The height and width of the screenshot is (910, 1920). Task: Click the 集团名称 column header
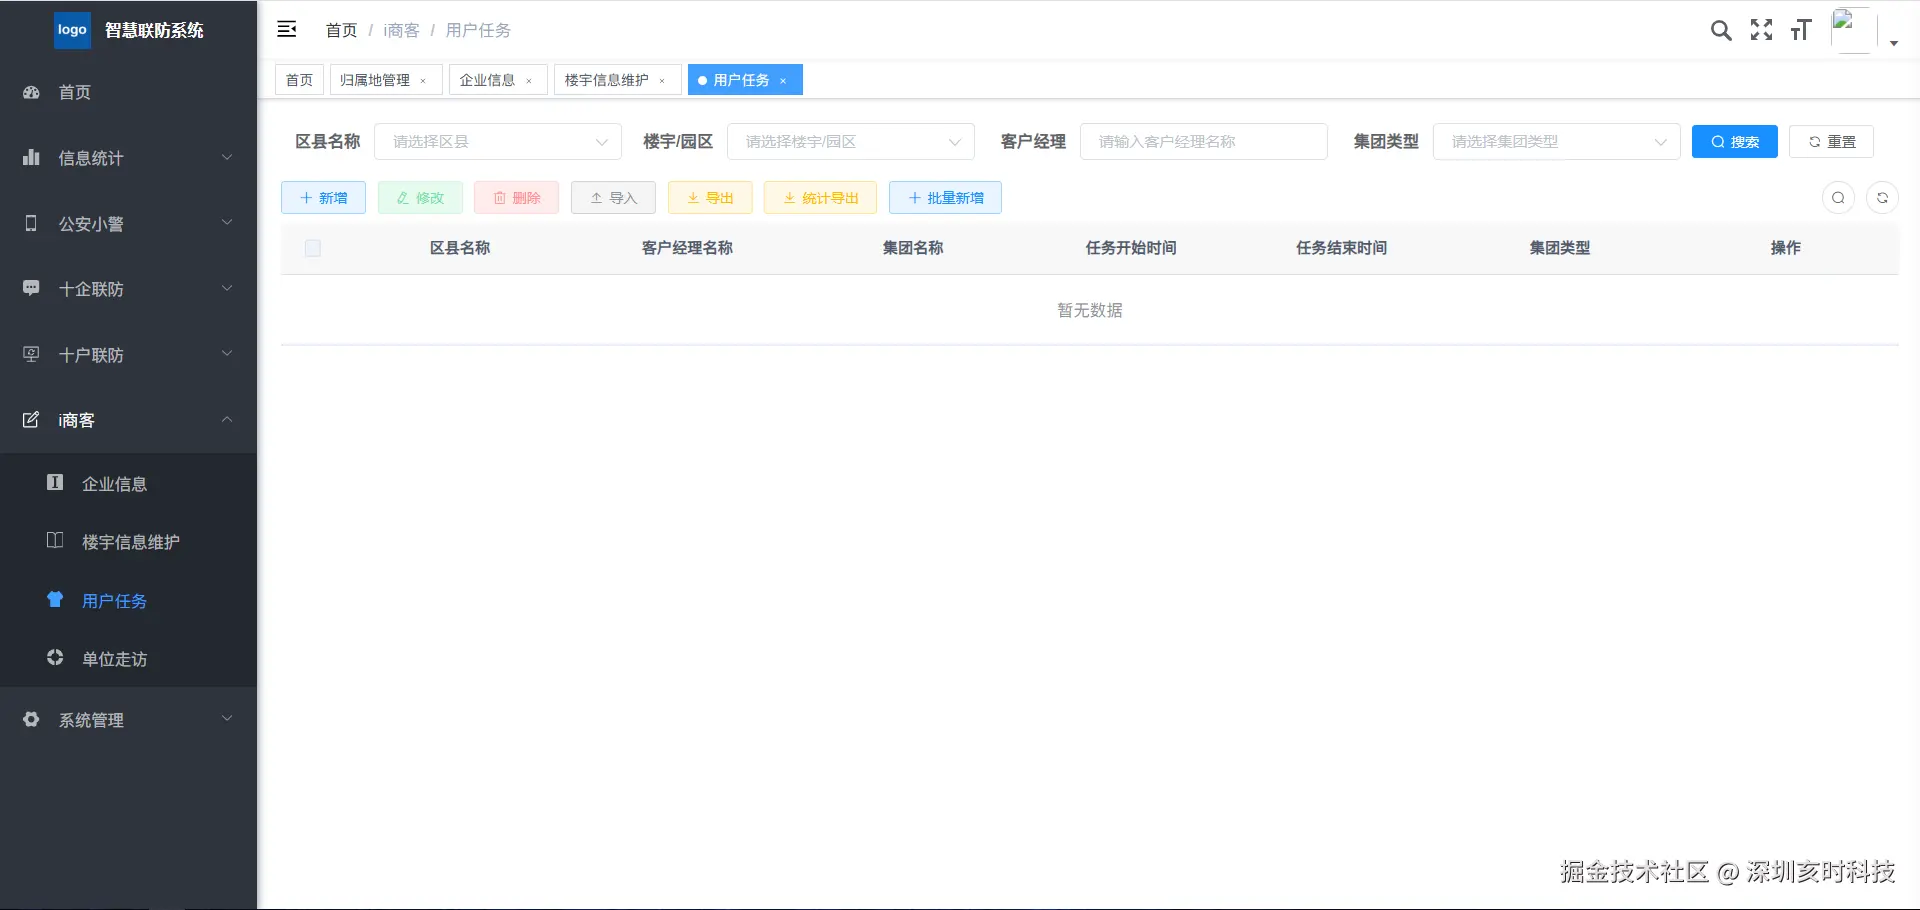point(913,248)
